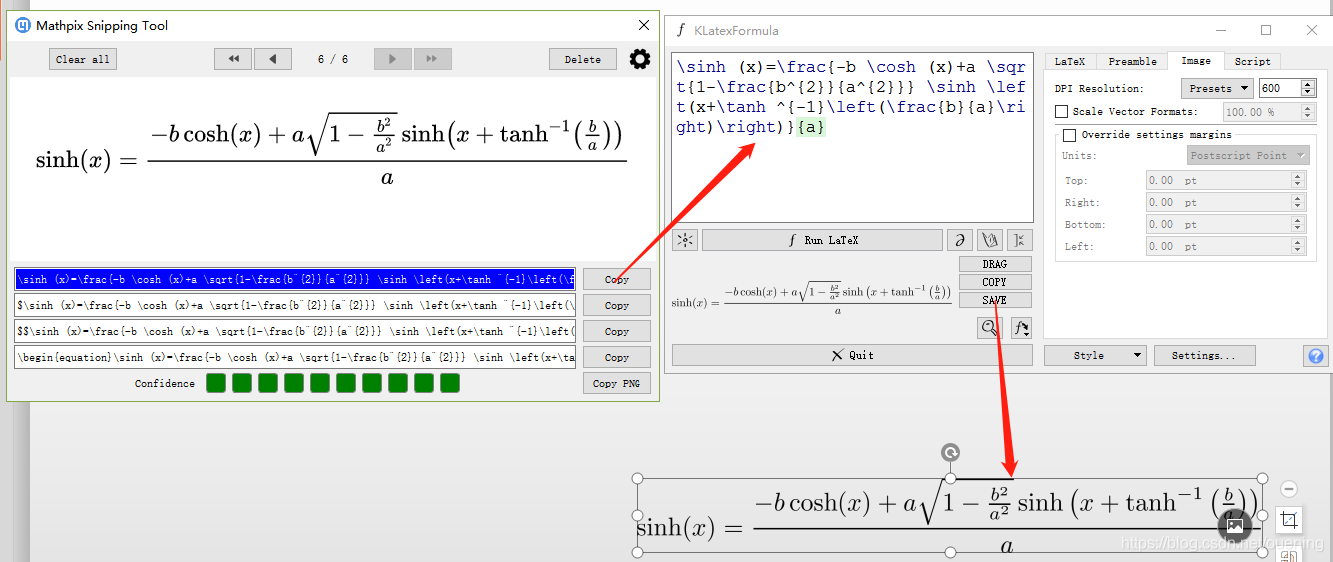The image size is (1333, 562).
Task: Select the \begin{equation} LaTeX text row
Action: (x=295, y=357)
